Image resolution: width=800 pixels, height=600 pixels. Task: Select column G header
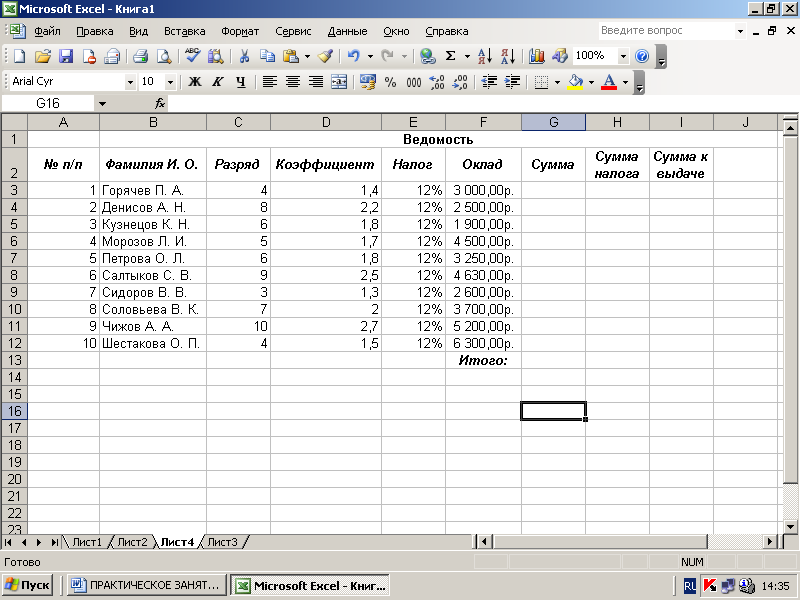point(554,122)
